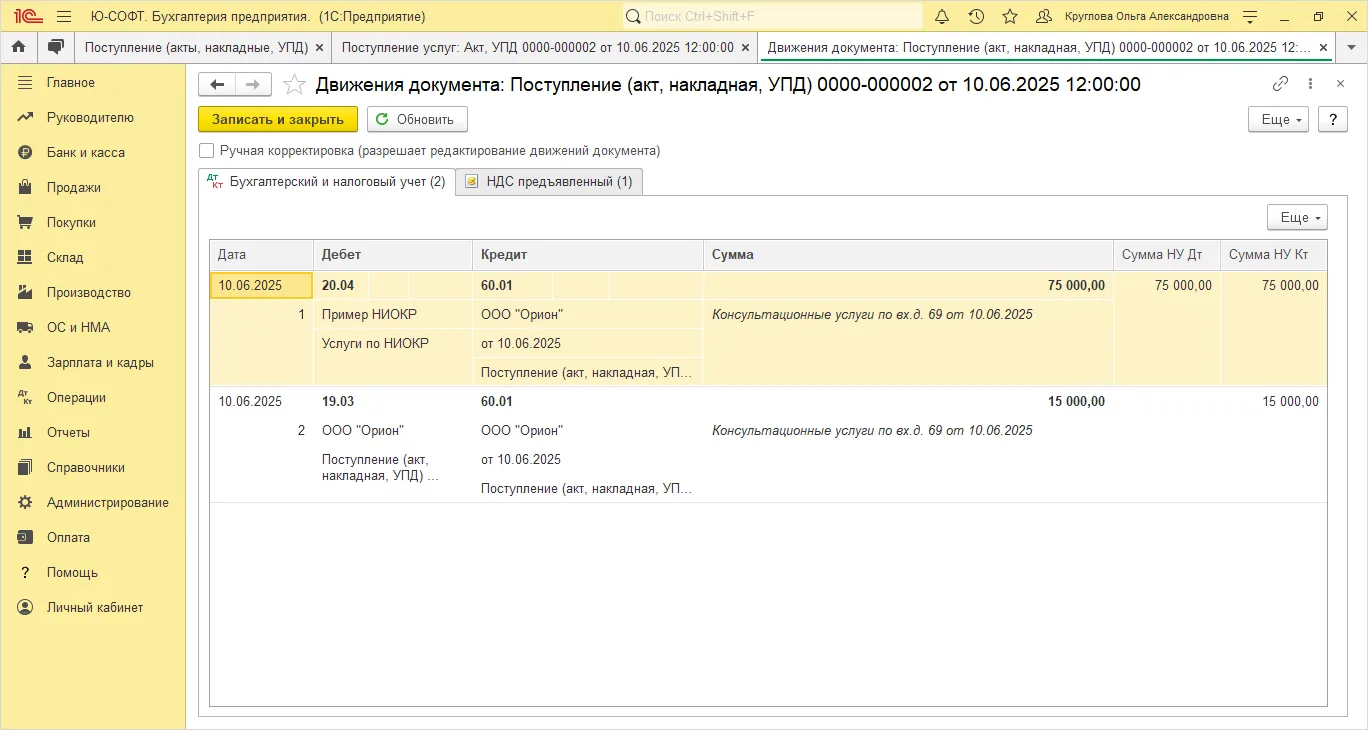
Task: Click the user profile icon
Action: 1044,17
